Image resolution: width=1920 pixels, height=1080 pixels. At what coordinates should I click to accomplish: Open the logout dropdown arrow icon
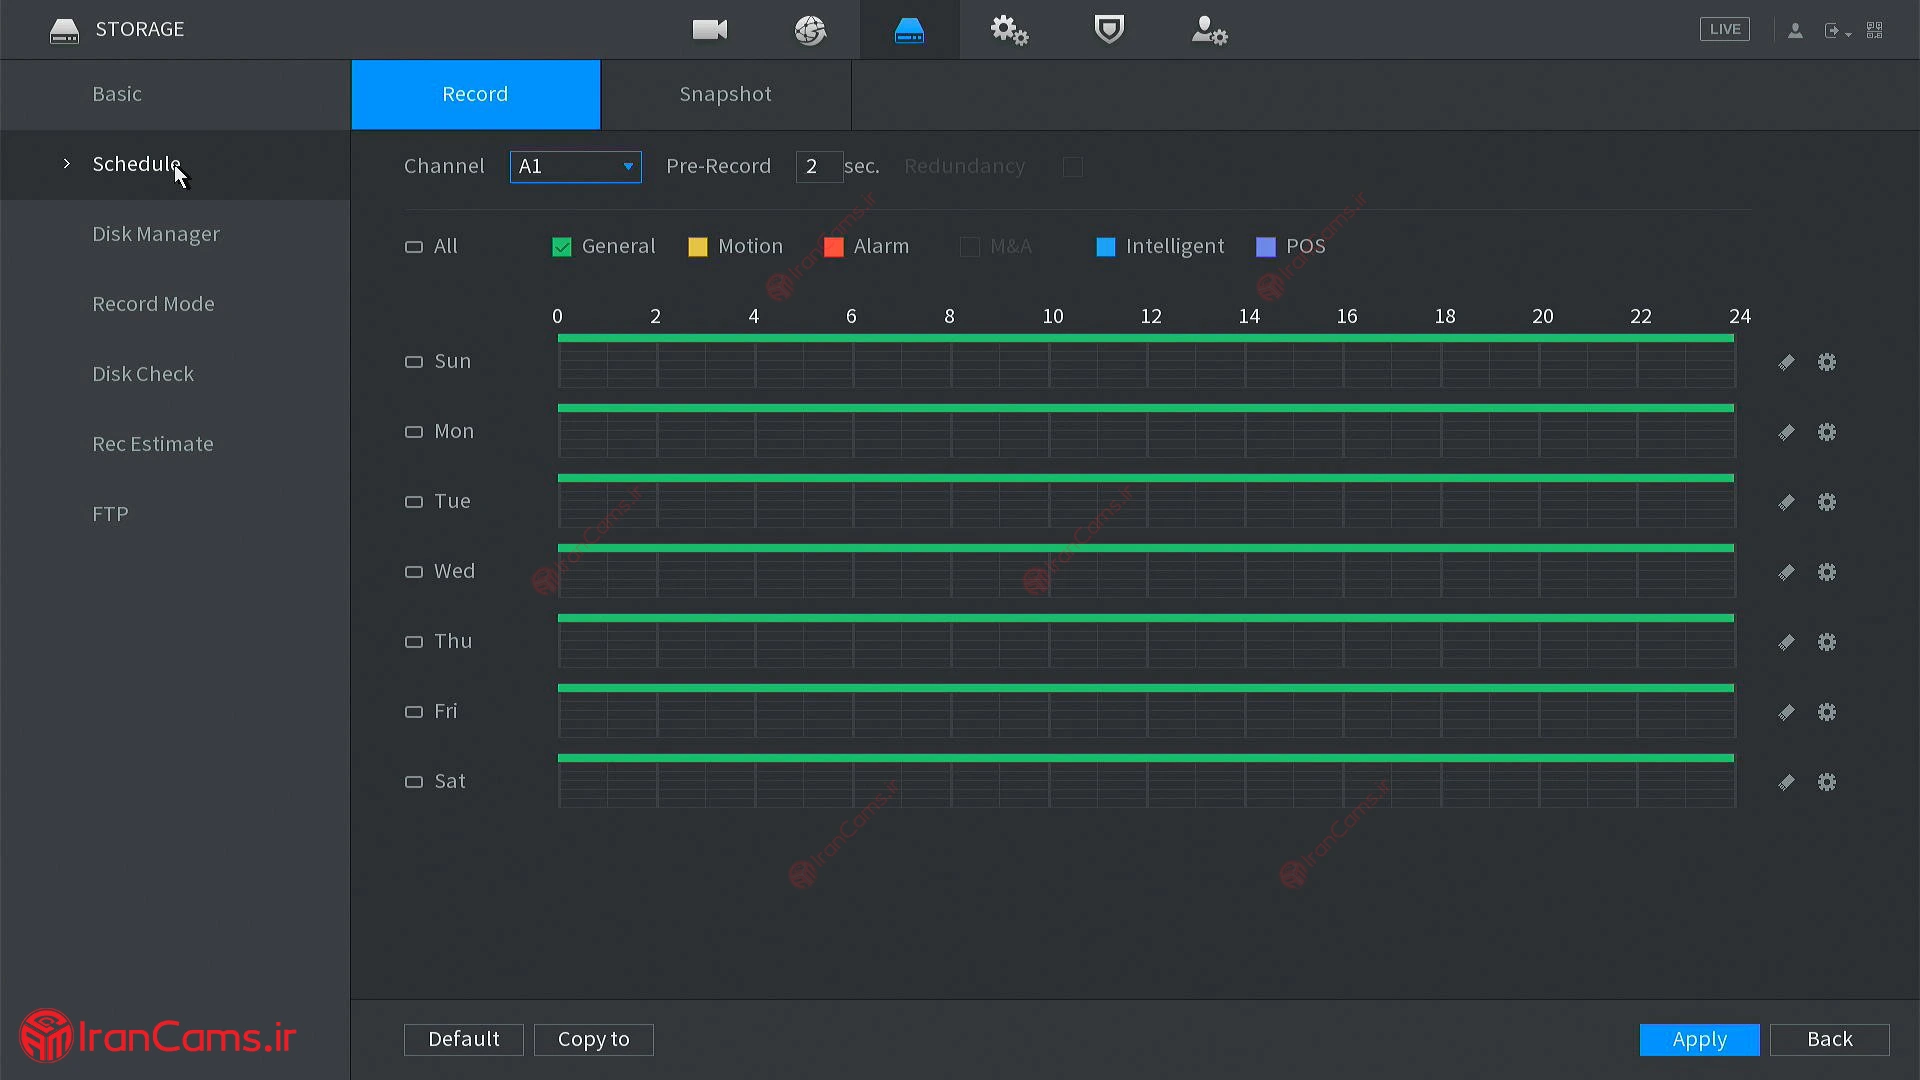pos(1837,31)
